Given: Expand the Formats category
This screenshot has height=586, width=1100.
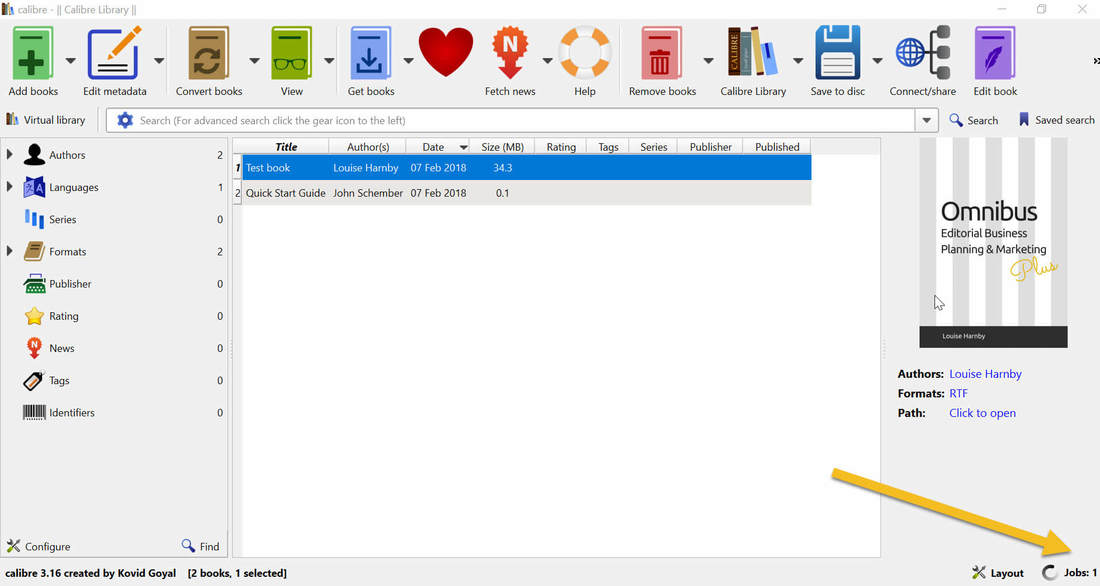Looking at the screenshot, I should point(10,251).
